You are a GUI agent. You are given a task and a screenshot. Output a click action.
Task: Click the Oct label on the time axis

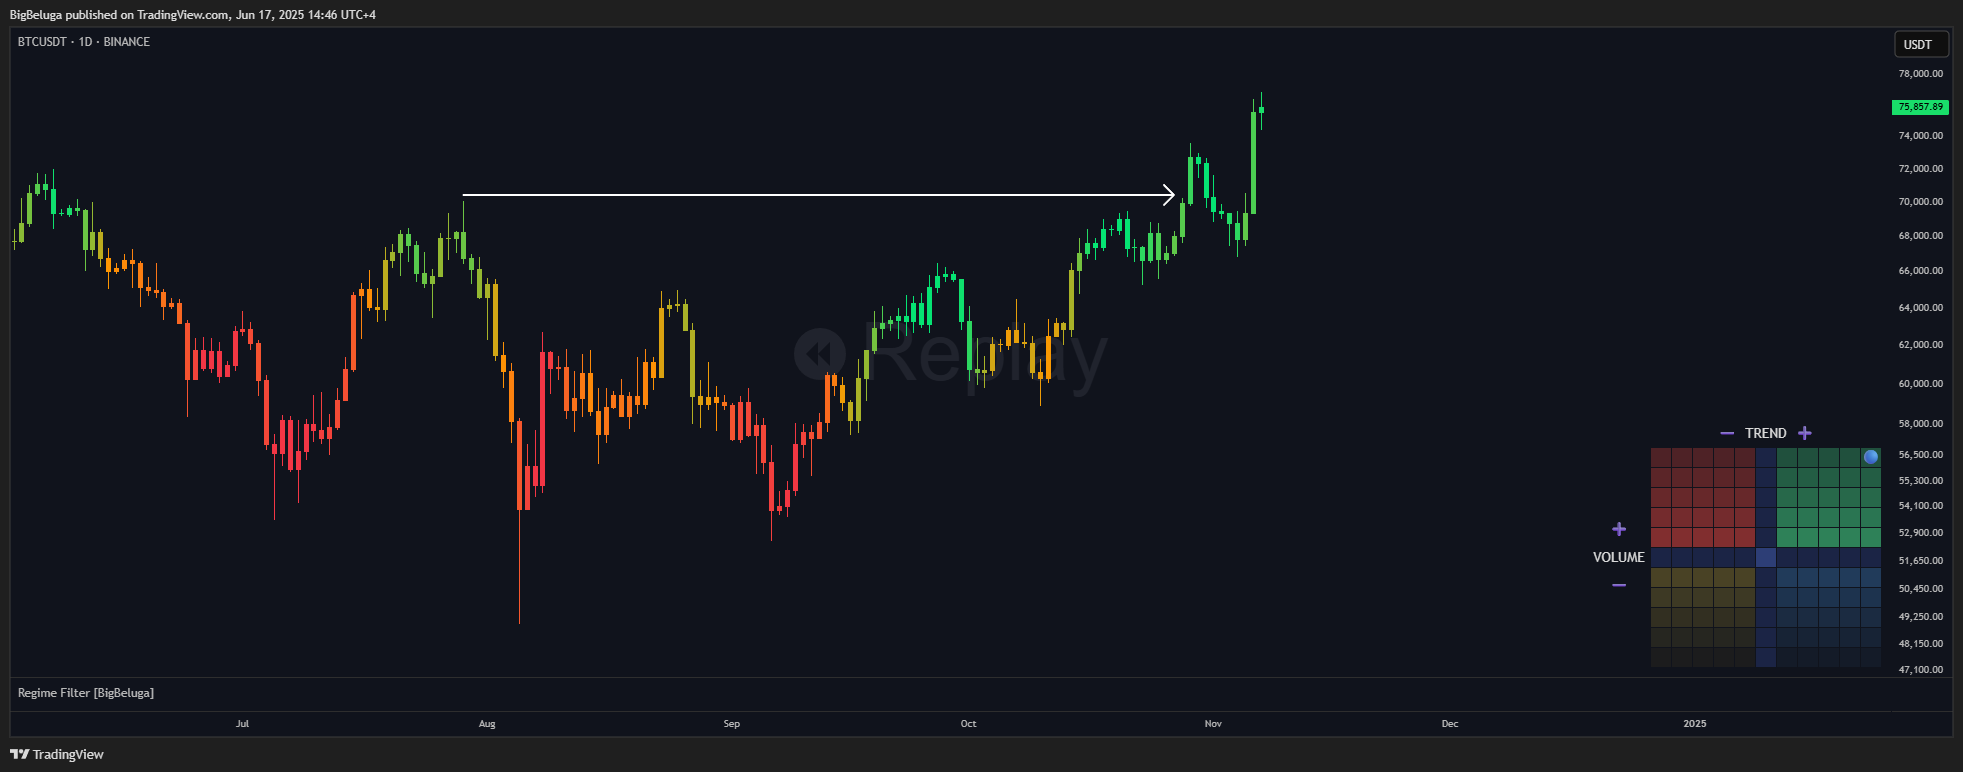tap(968, 723)
